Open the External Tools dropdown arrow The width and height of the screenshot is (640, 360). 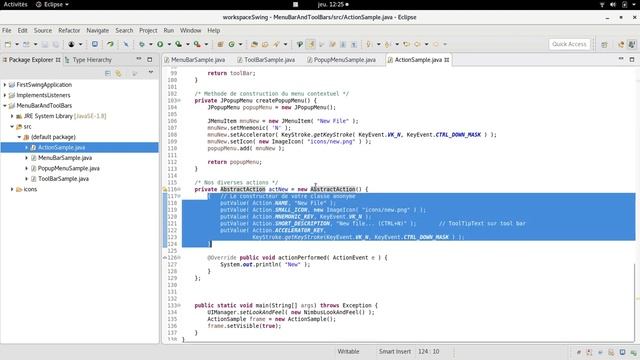click(x=206, y=44)
